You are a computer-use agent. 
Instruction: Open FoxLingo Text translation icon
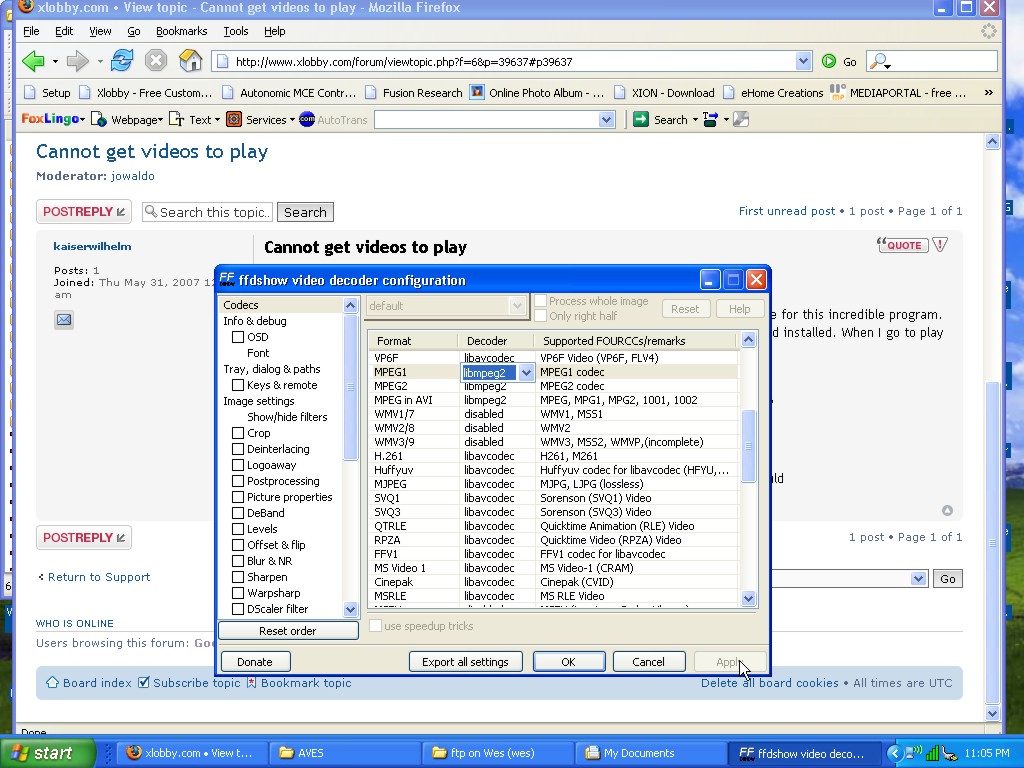[x=176, y=119]
